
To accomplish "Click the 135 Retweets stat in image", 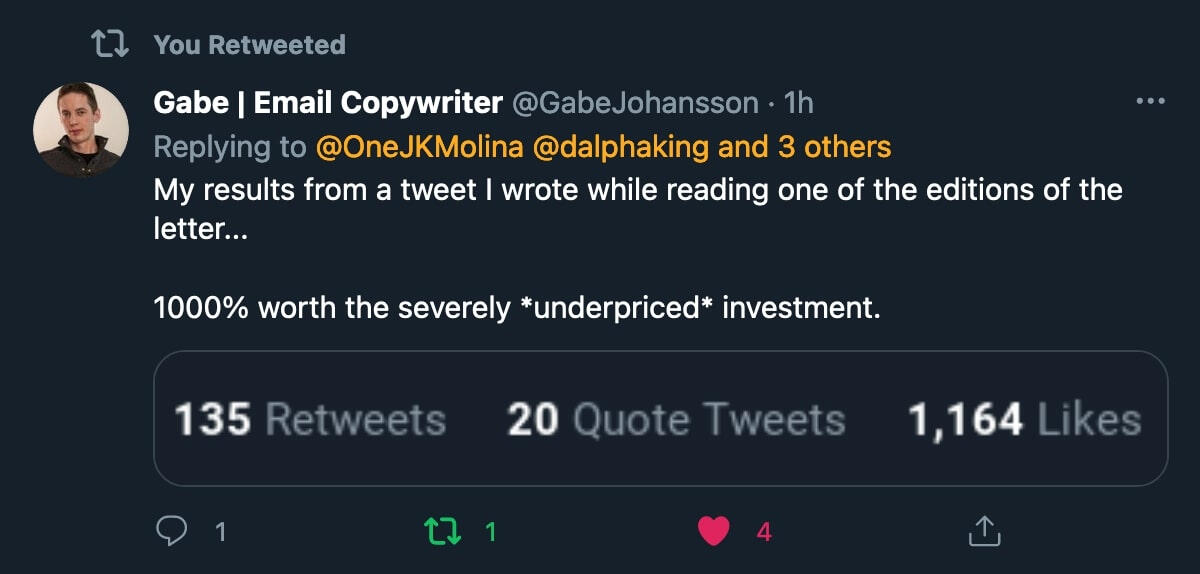I will (310, 420).
